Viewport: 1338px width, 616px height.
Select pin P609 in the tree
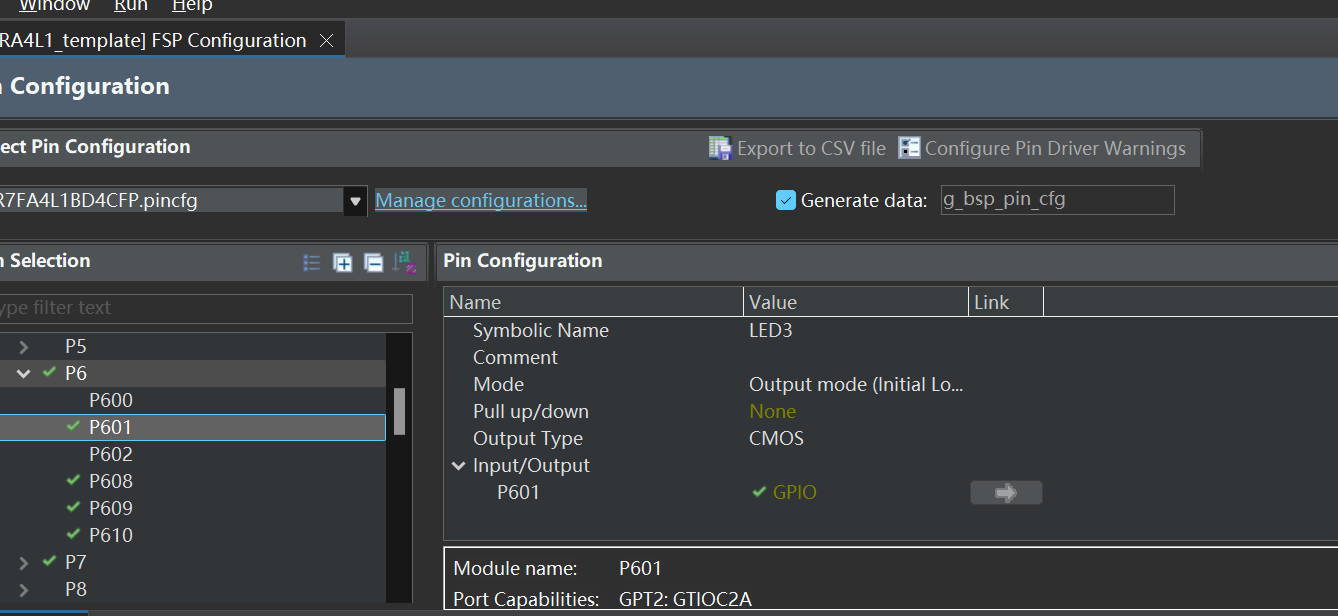click(111, 508)
